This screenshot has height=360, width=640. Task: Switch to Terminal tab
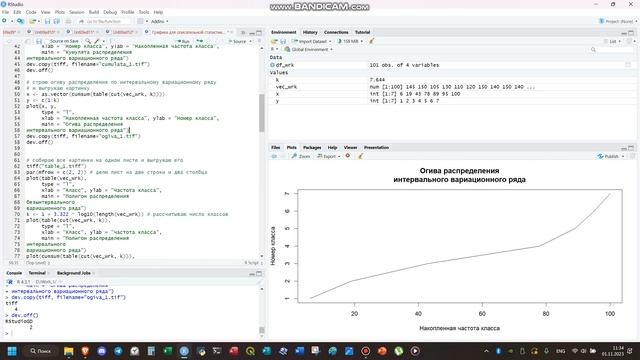pyautogui.click(x=37, y=273)
